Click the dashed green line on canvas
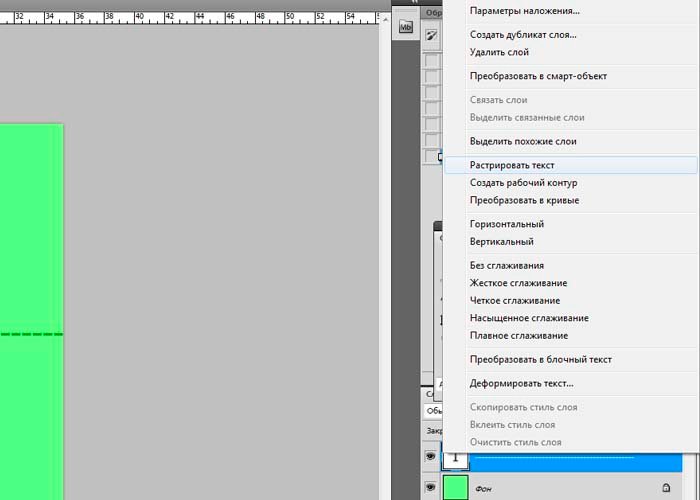Screen dimensions: 700x500 32,334
